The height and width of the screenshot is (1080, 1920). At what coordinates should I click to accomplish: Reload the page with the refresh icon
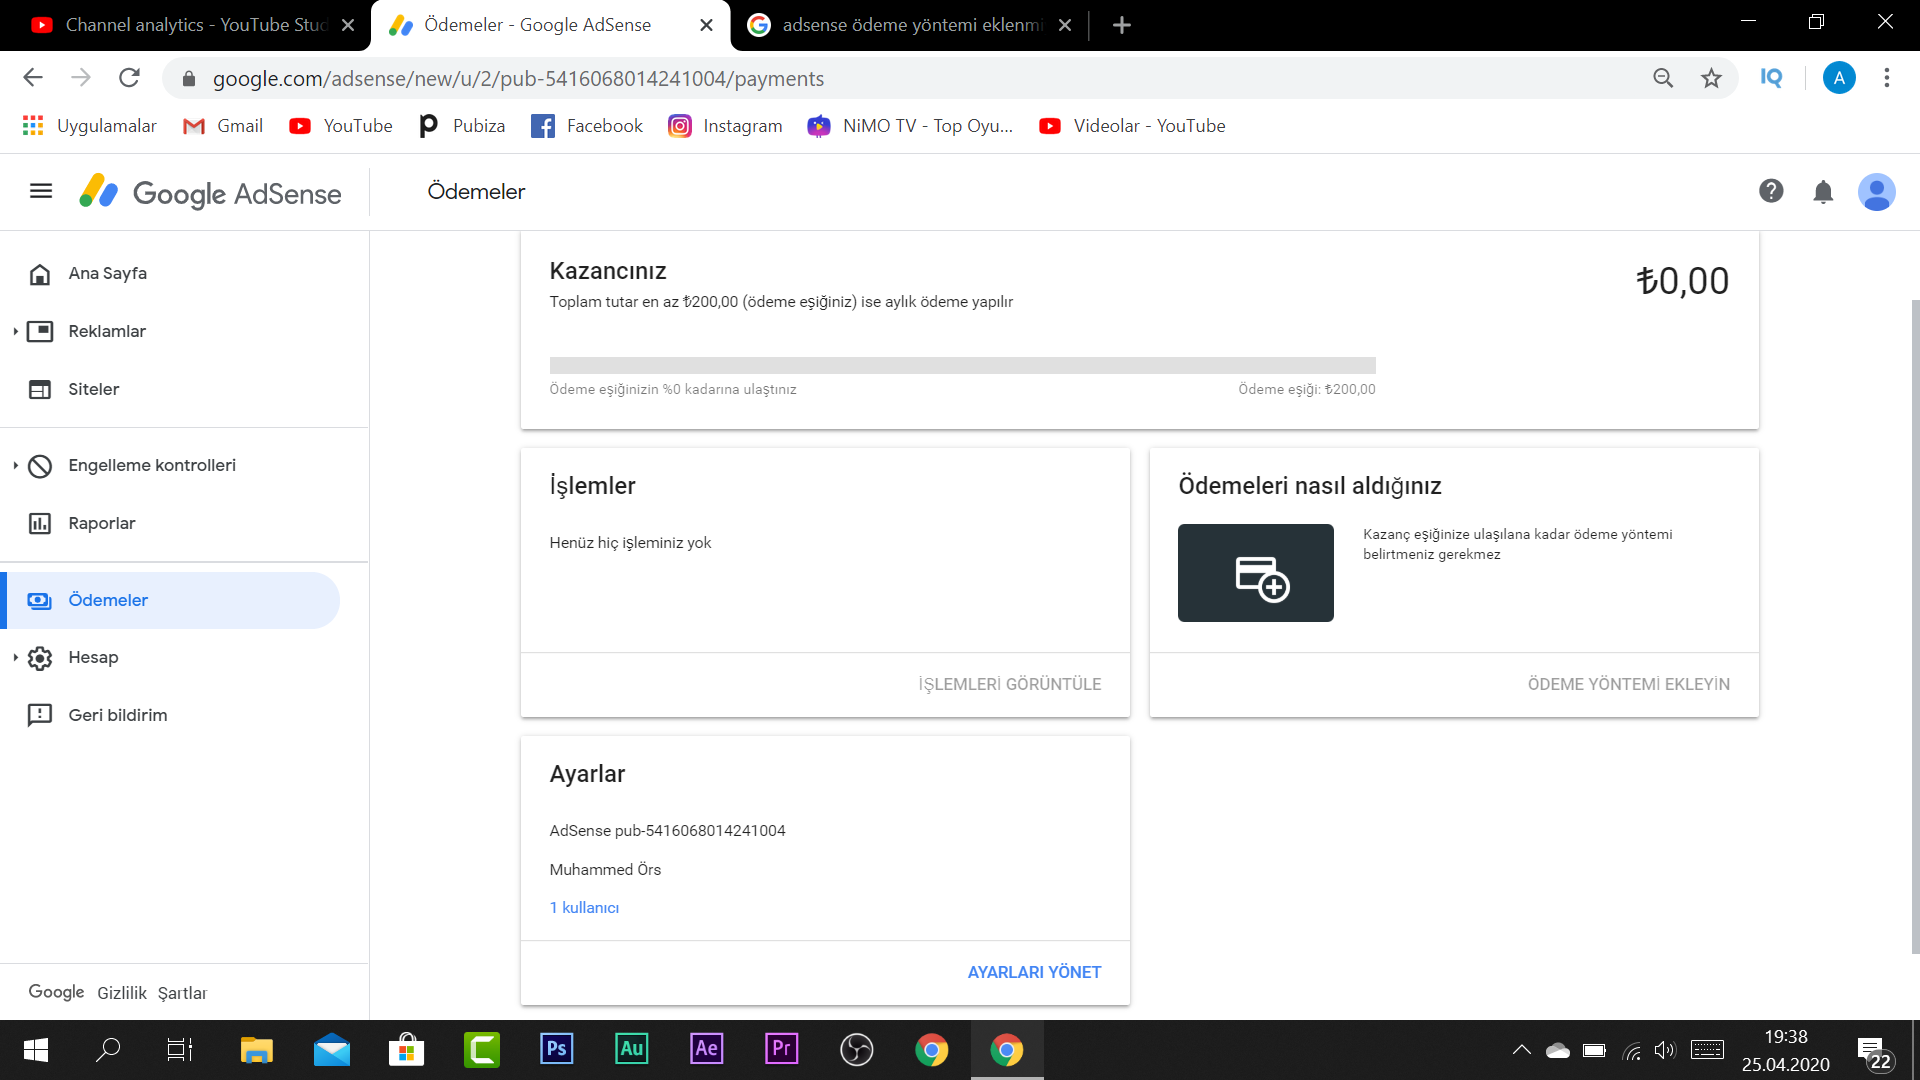pos(129,78)
